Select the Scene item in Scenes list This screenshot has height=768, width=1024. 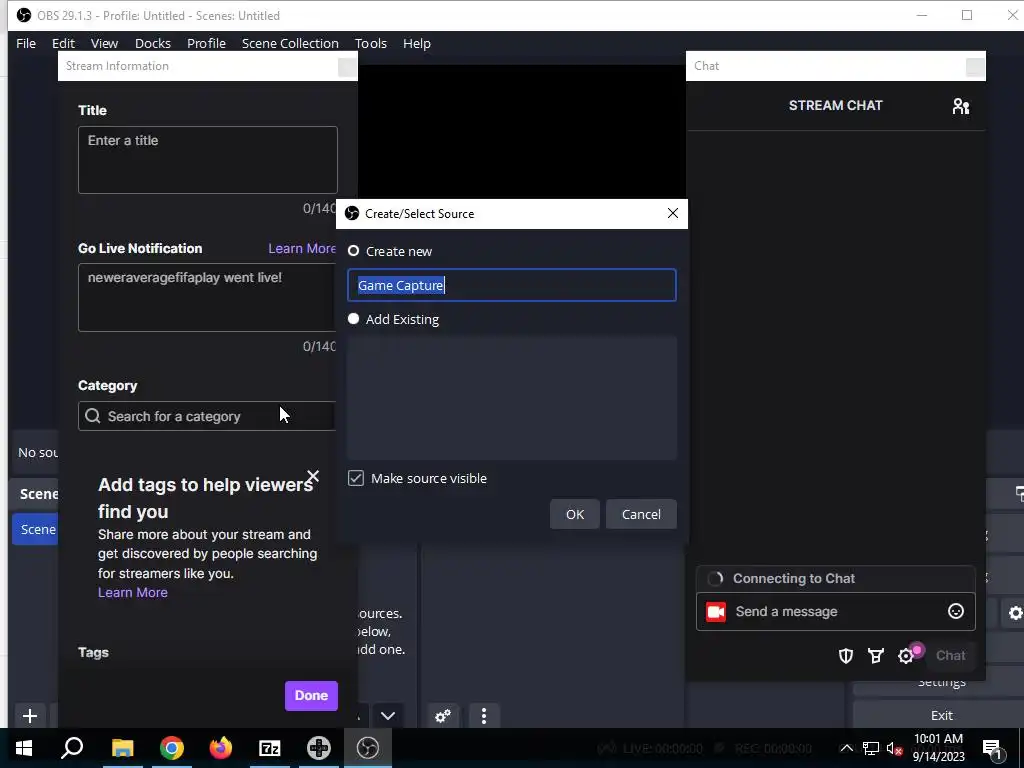[35, 529]
